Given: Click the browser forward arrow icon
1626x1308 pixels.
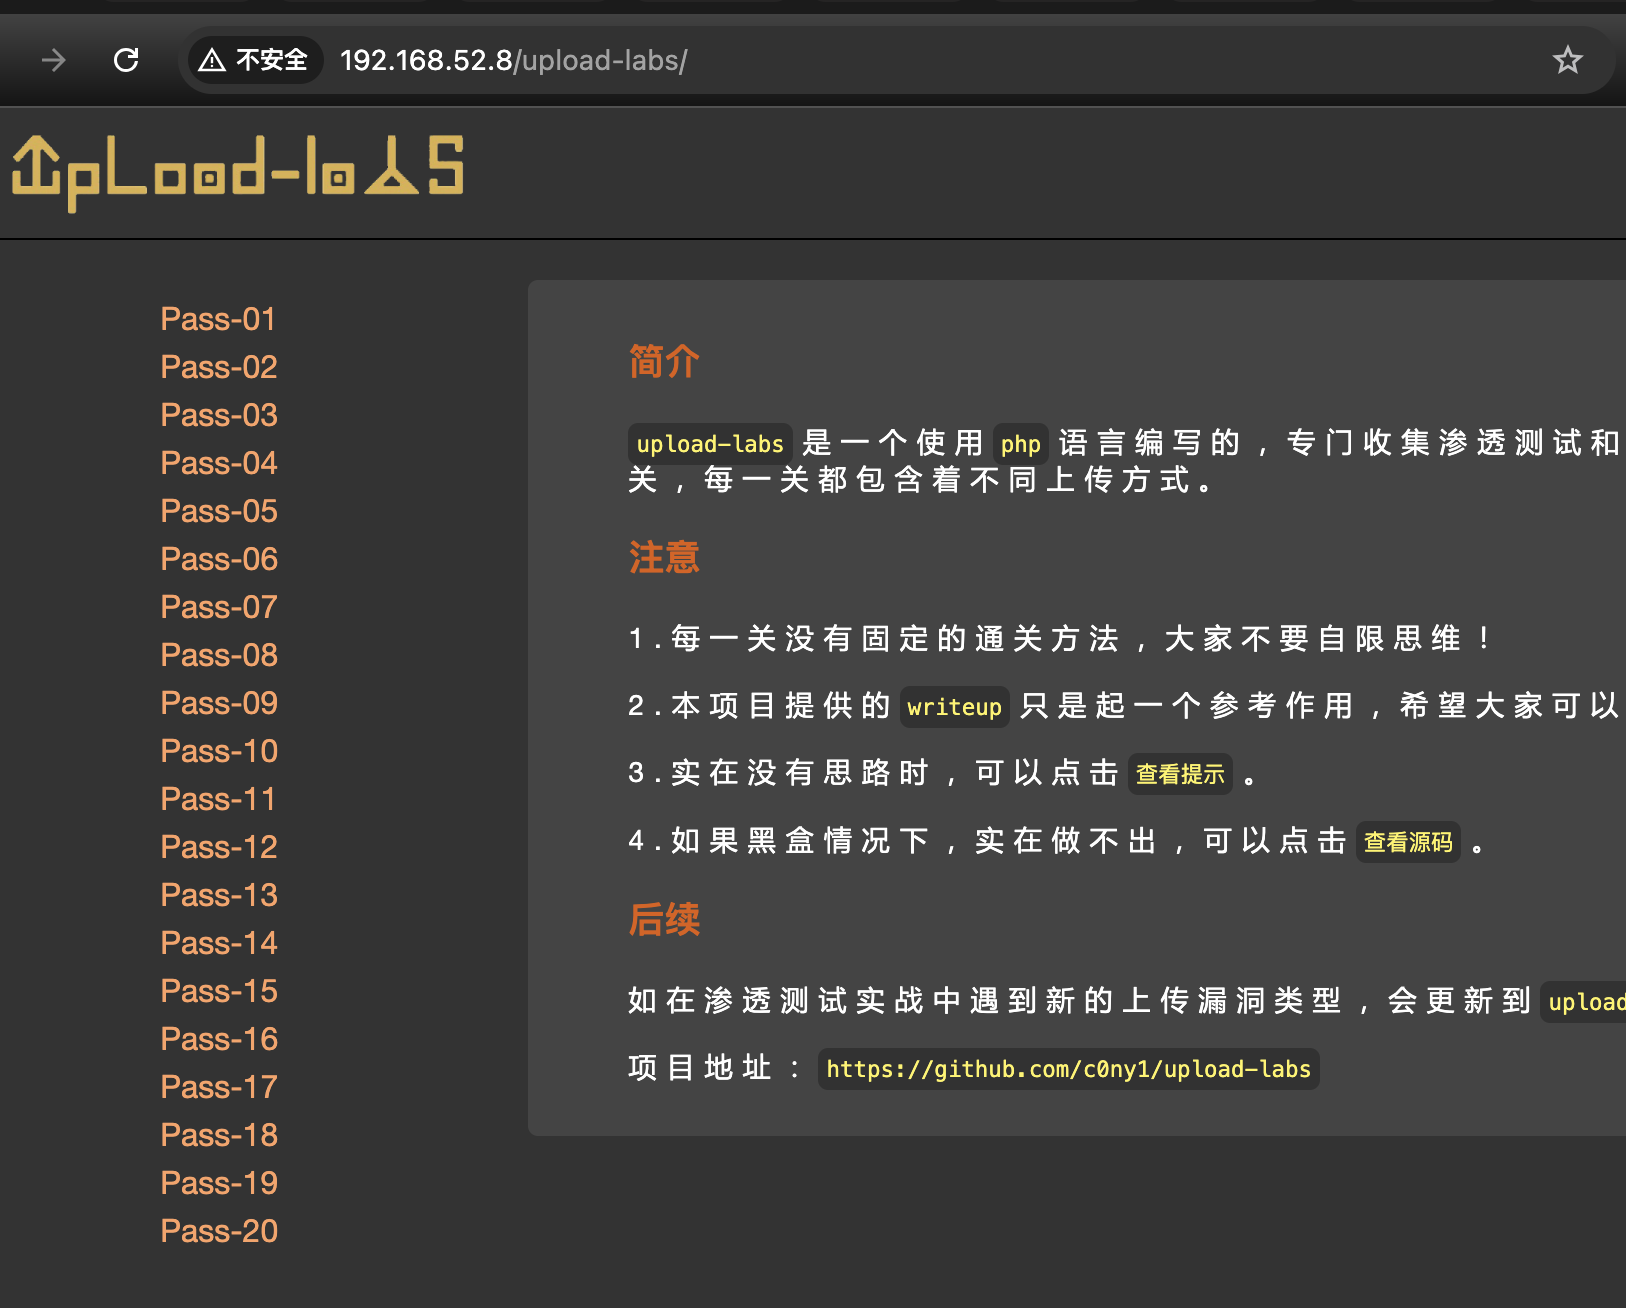Looking at the screenshot, I should [x=53, y=60].
